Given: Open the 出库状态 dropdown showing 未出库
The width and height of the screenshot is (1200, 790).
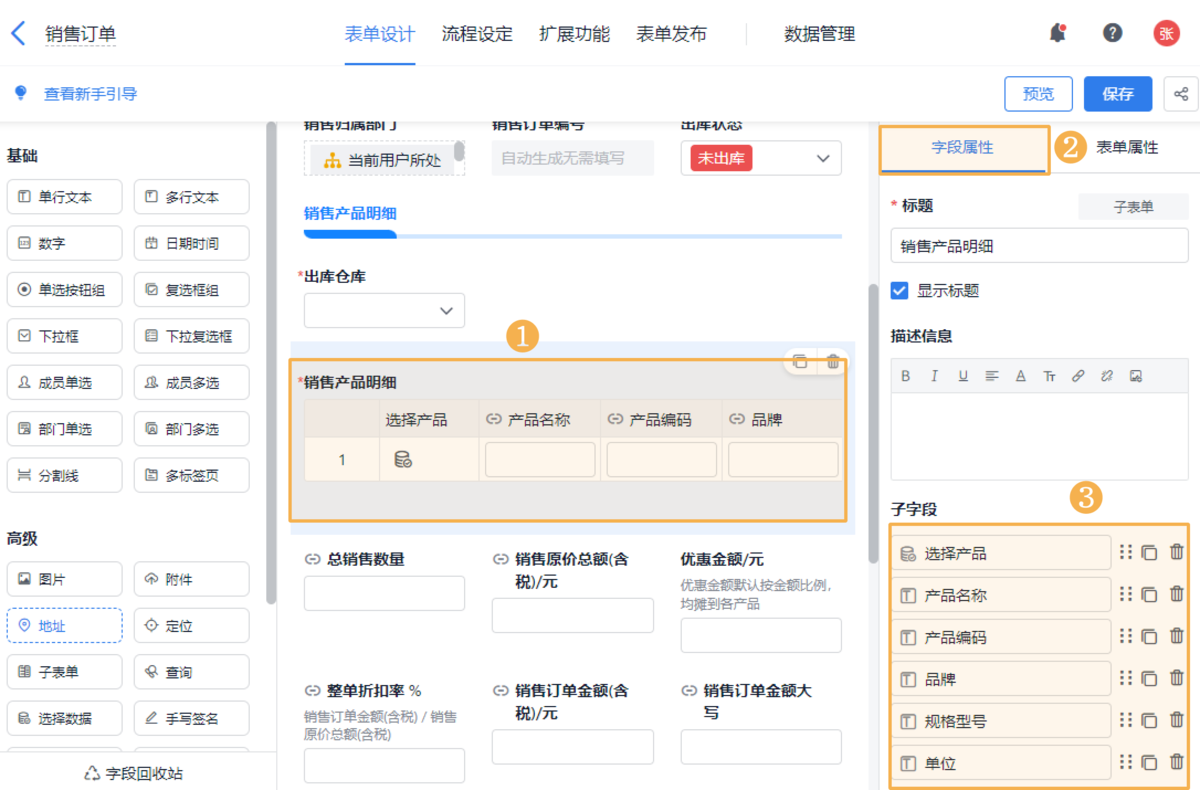Looking at the screenshot, I should click(761, 158).
